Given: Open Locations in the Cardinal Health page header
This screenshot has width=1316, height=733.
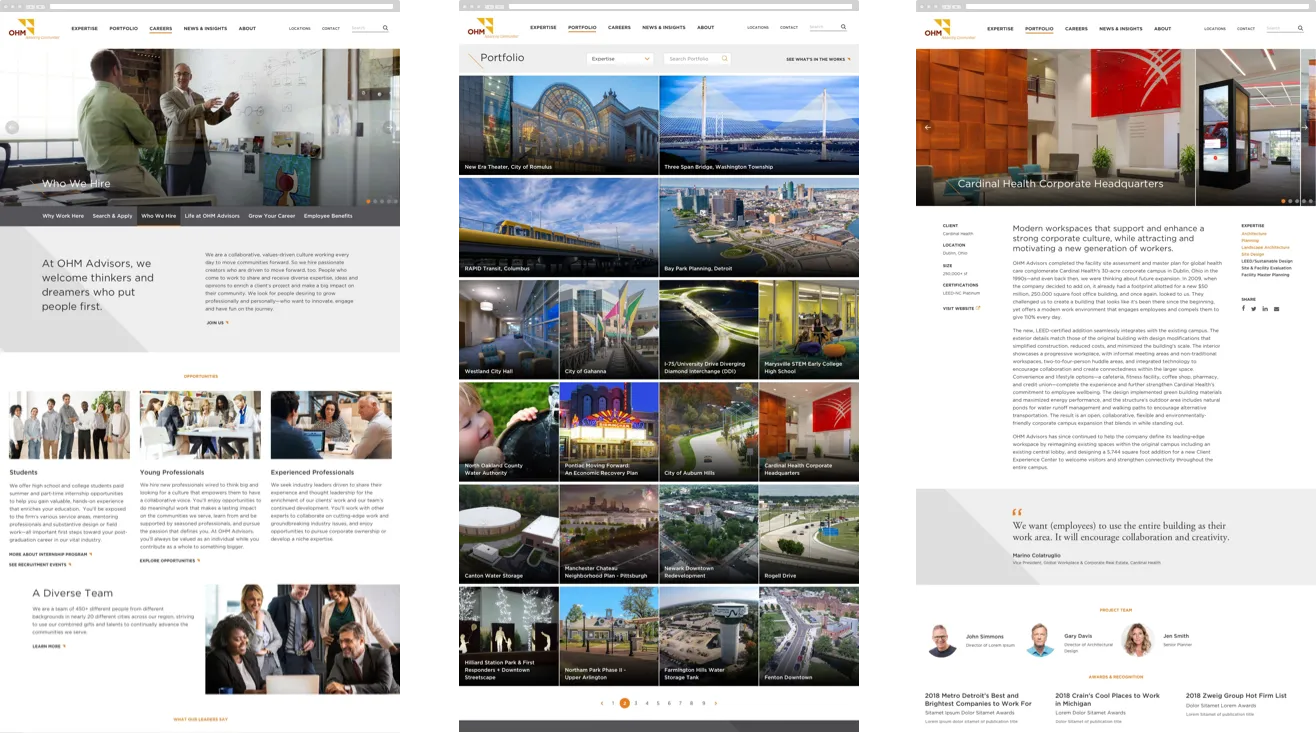Looking at the screenshot, I should coord(1215,28).
